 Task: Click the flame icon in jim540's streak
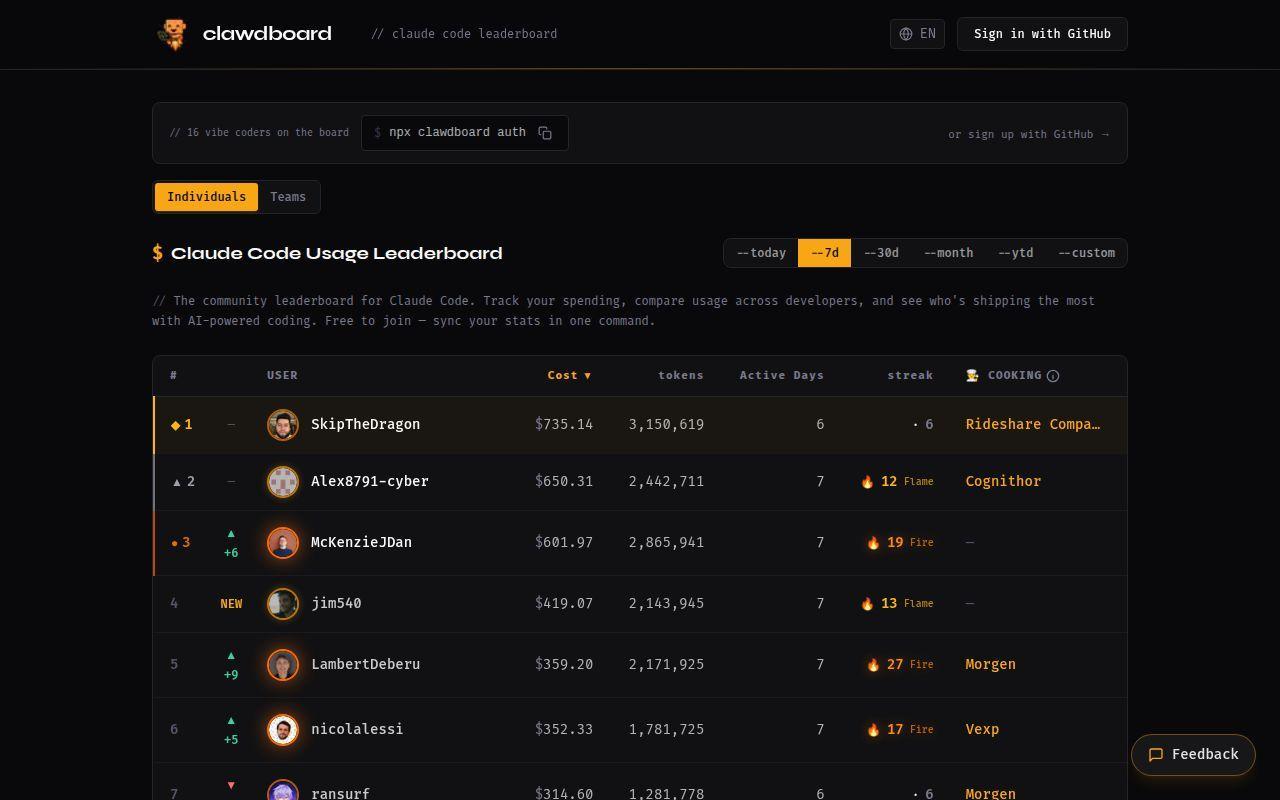[867, 604]
